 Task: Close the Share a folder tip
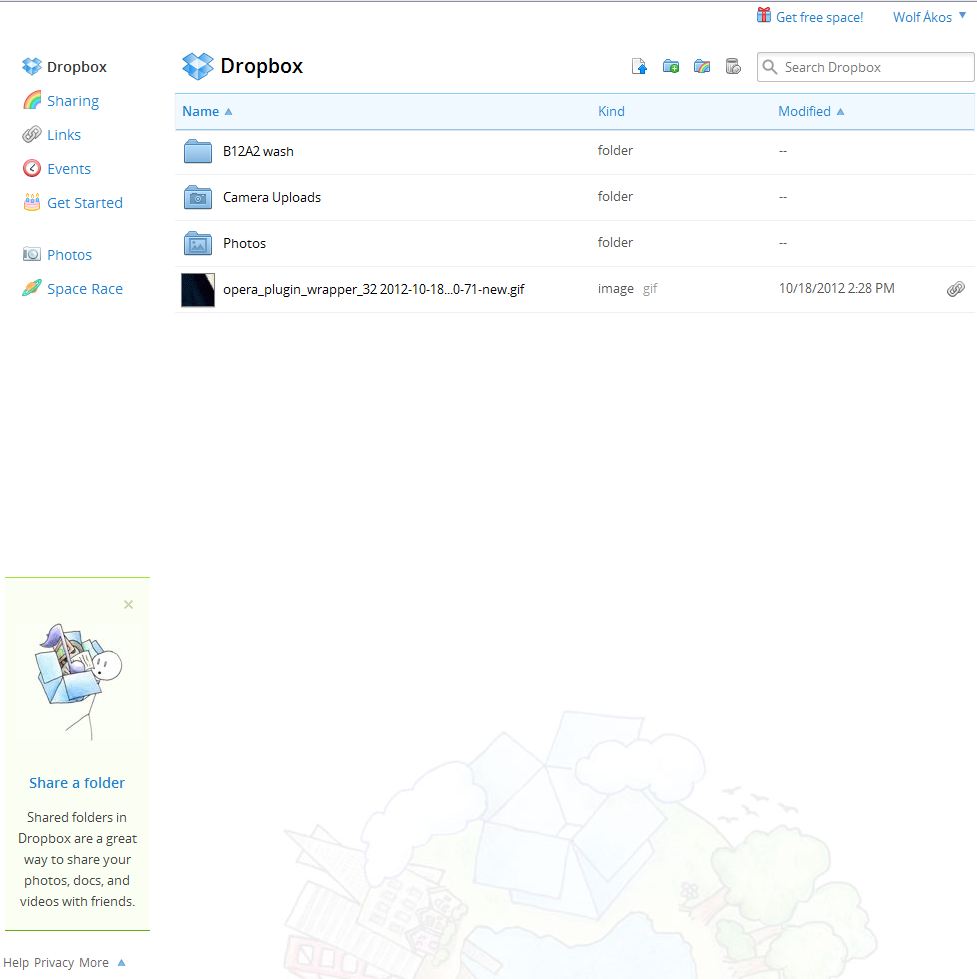point(129,604)
